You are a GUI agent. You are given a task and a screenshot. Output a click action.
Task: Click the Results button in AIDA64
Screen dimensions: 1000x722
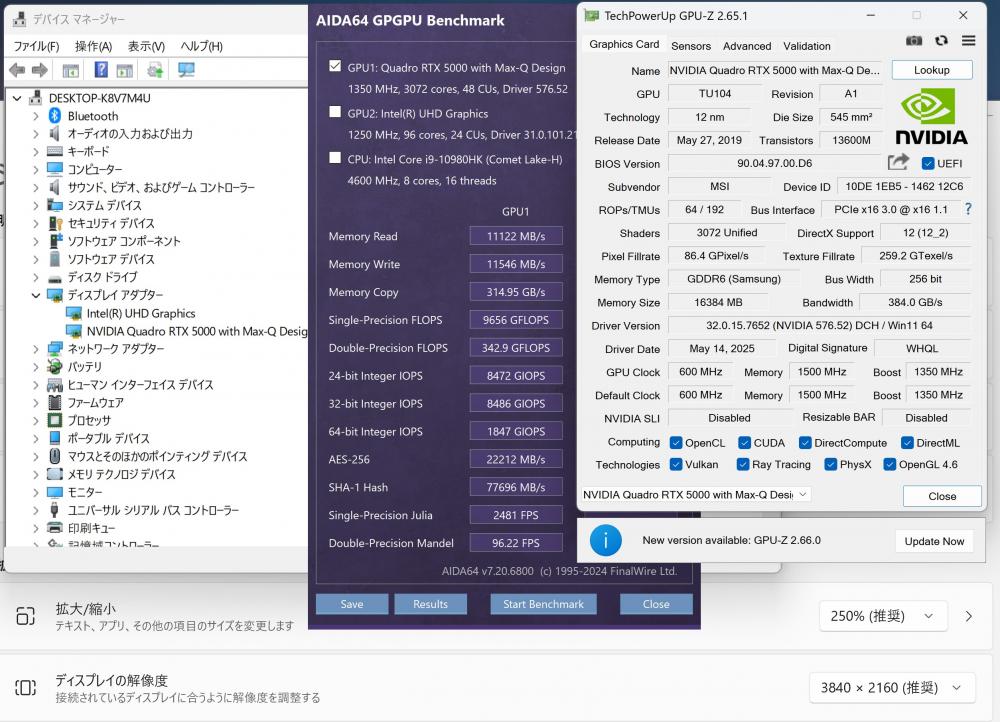pyautogui.click(x=430, y=604)
